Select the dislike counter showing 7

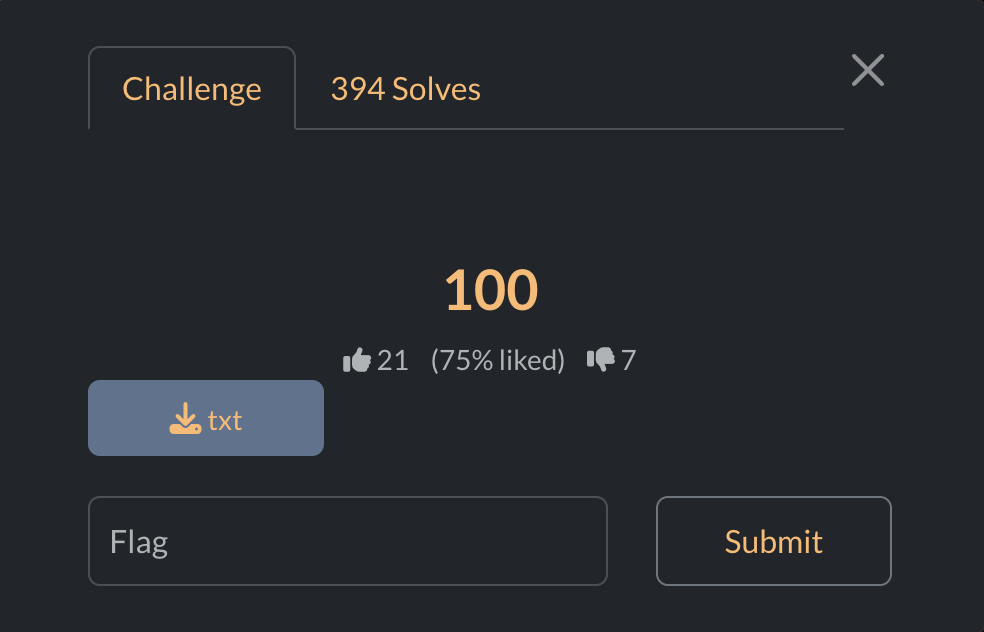pos(629,360)
